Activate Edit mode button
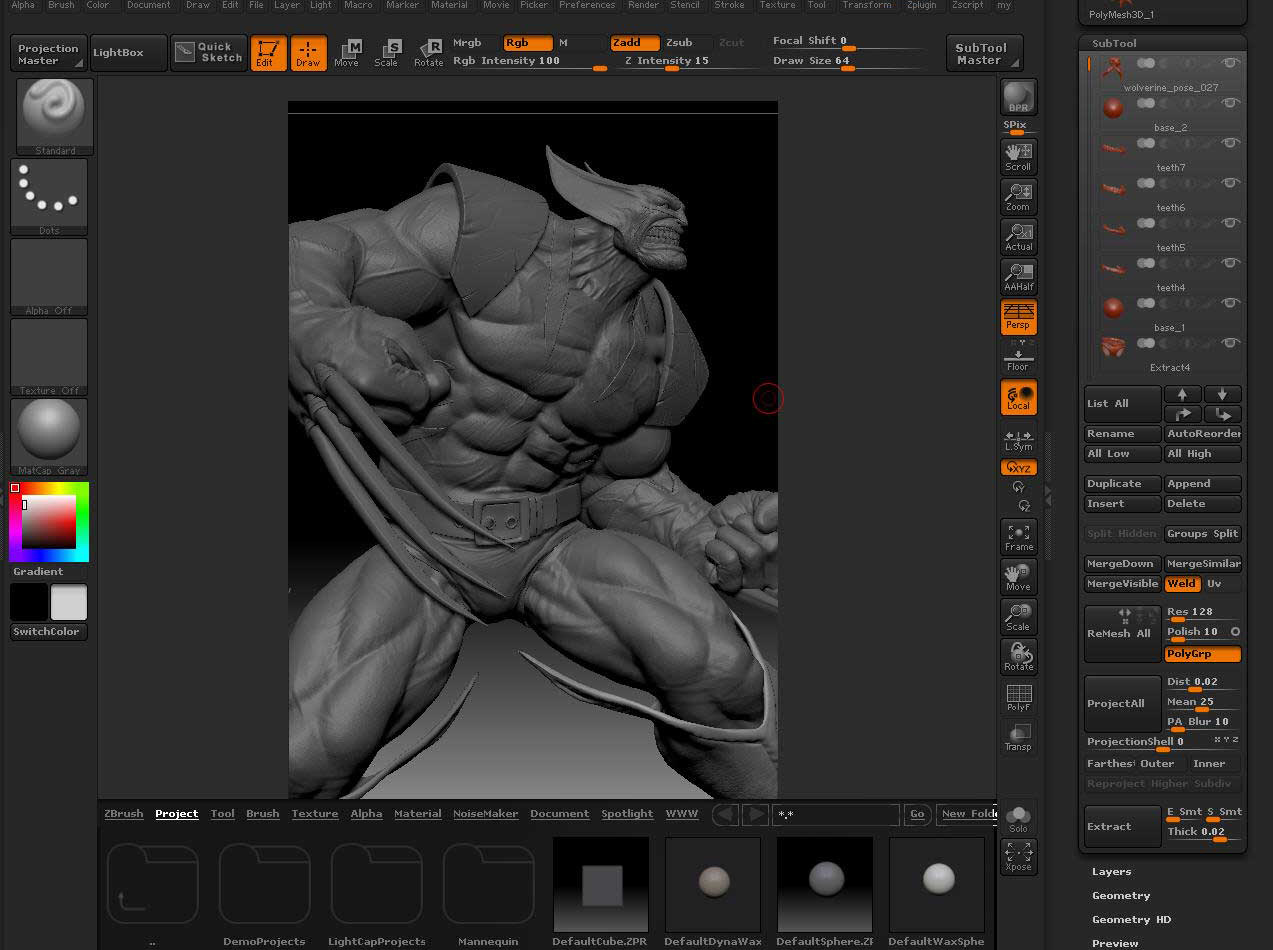Screen dimensions: 1273x950 (x=268, y=53)
